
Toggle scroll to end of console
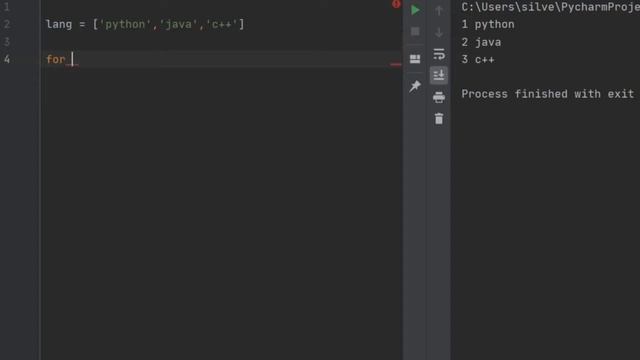point(439,75)
